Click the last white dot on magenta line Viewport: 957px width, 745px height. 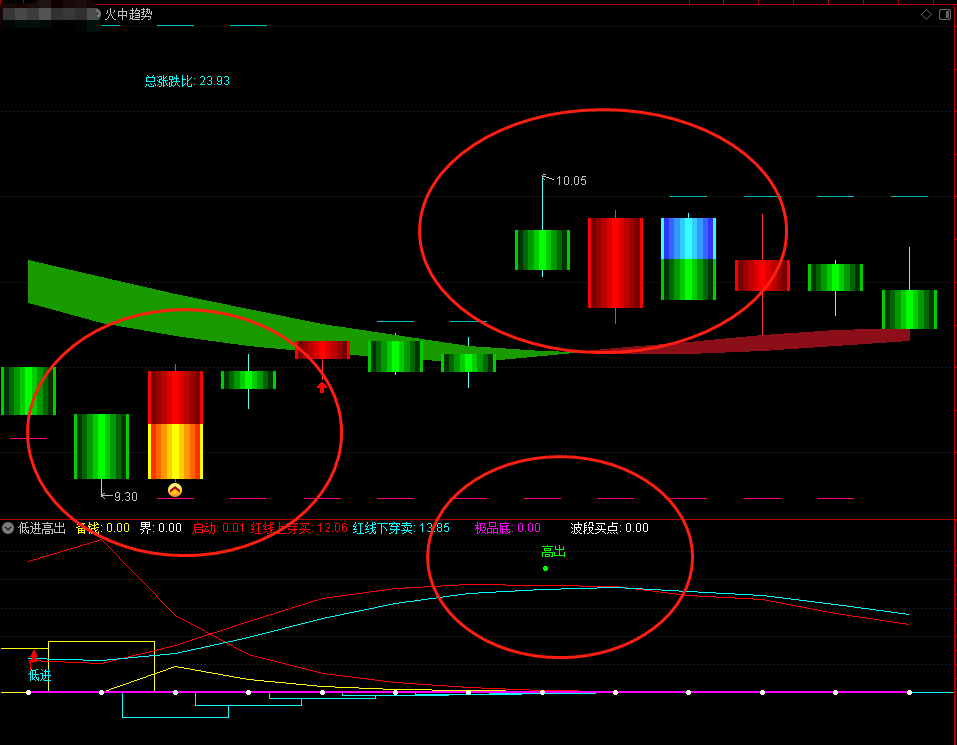tap(909, 692)
